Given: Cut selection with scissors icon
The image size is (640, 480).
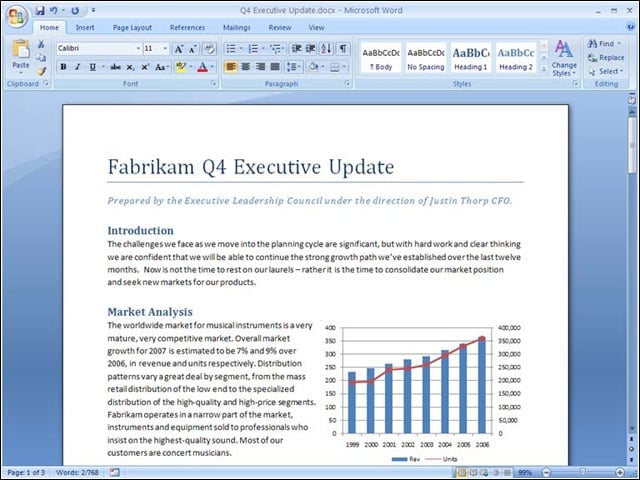Looking at the screenshot, I should 41,44.
